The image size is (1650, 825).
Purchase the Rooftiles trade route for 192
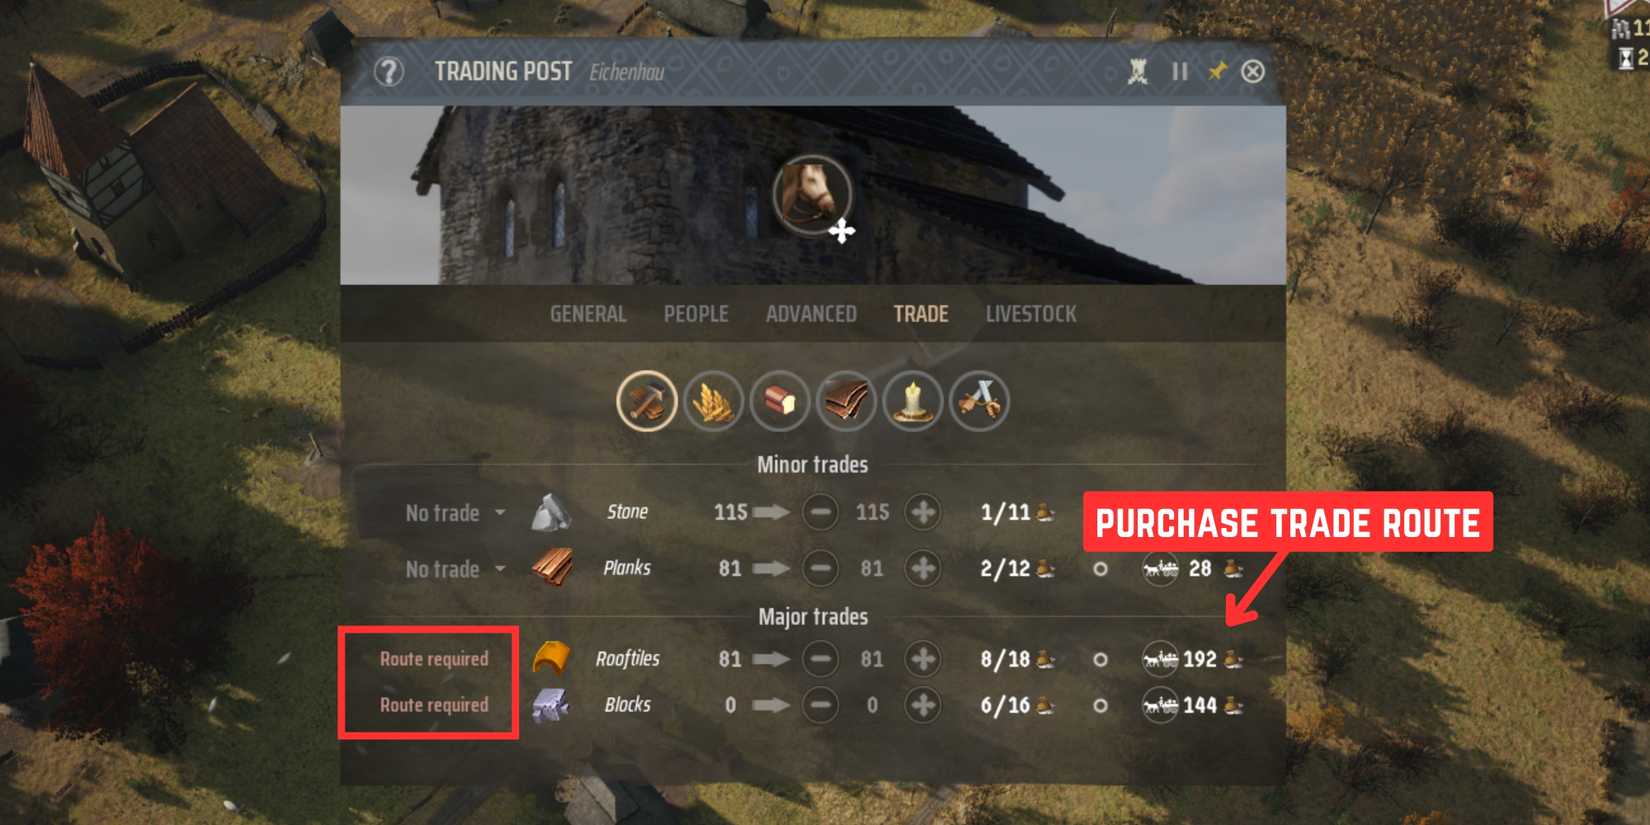(1193, 659)
